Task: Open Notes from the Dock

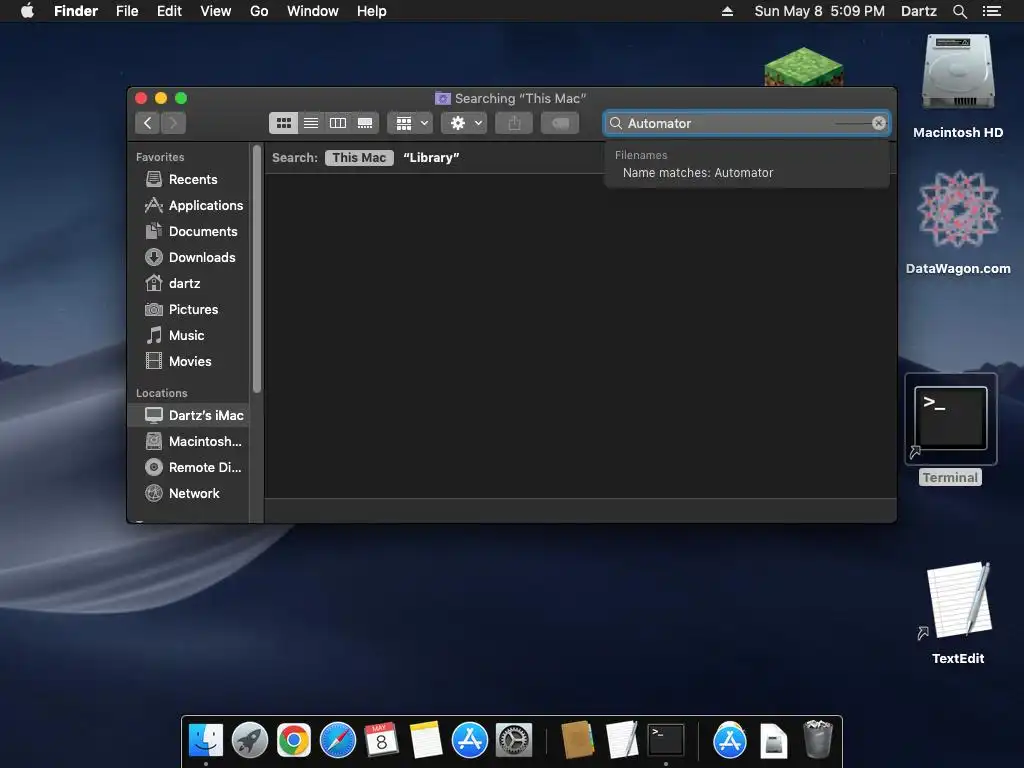Action: (x=426, y=741)
